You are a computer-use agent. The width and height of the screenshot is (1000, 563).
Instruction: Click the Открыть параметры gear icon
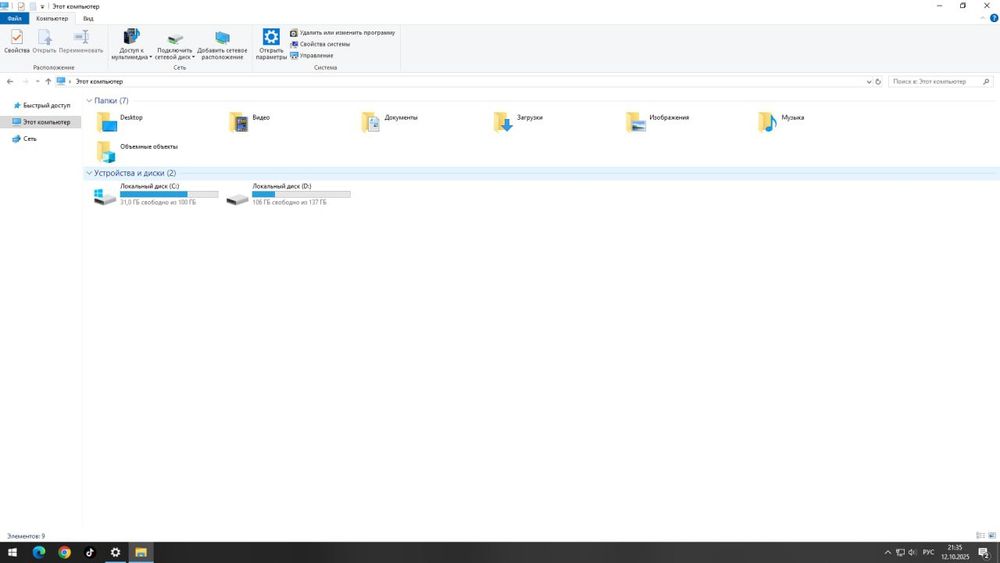click(271, 37)
